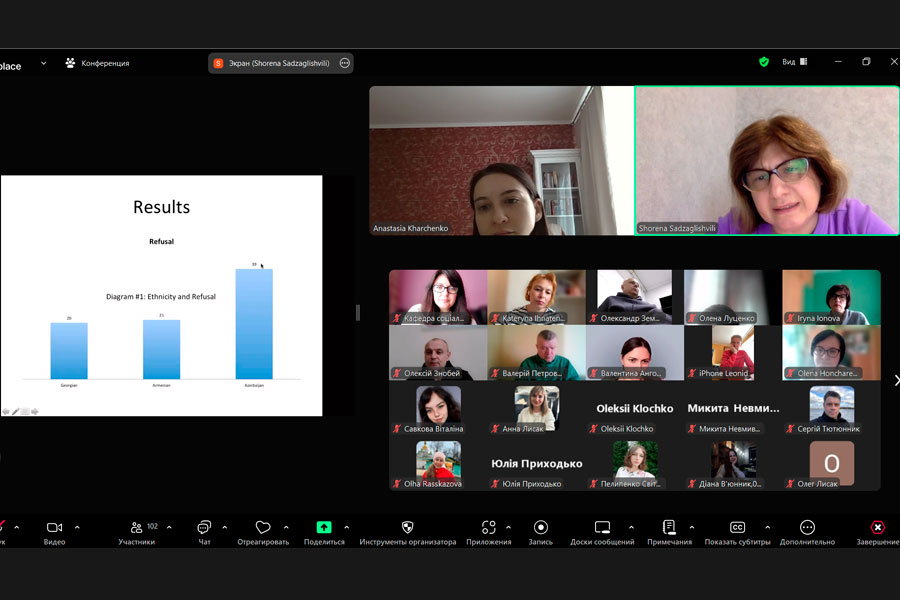Open the Чат chat panel
This screenshot has height=600, width=900.
(204, 532)
